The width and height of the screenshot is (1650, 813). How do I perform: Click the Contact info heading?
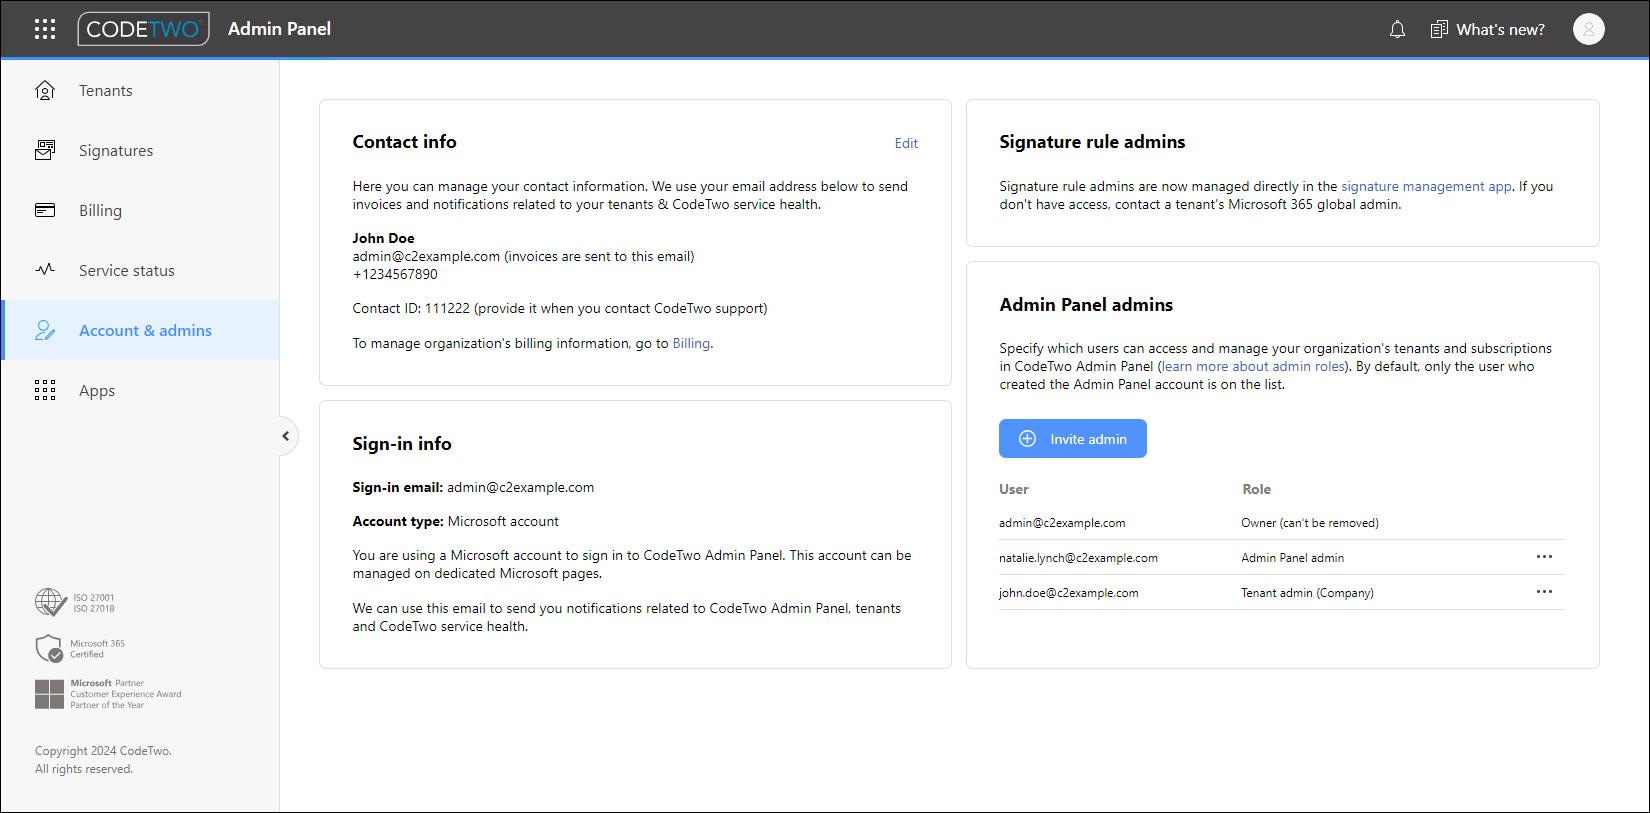click(x=404, y=142)
